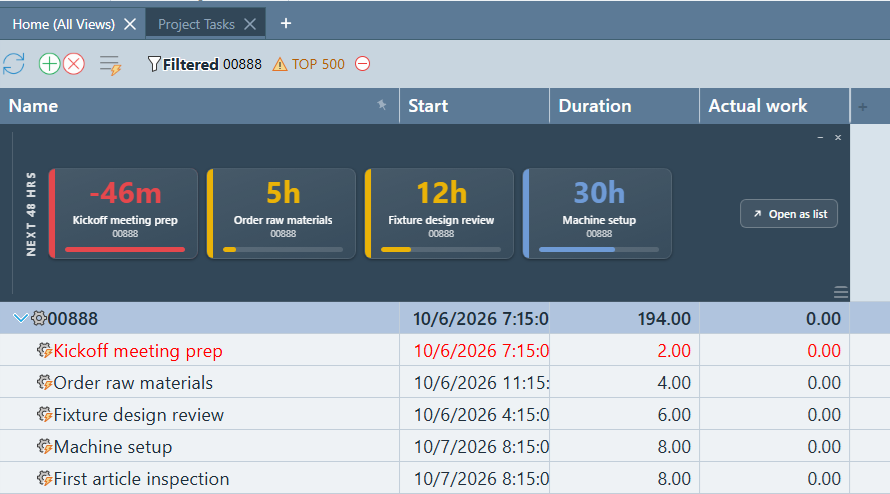This screenshot has height=494, width=890.
Task: Click the 194.00 duration cell
Action: pyautogui.click(x=624, y=319)
